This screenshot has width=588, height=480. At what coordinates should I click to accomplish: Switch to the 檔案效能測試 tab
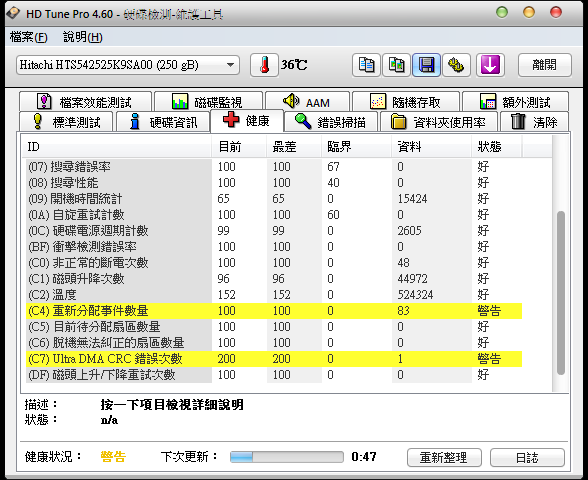click(x=86, y=102)
